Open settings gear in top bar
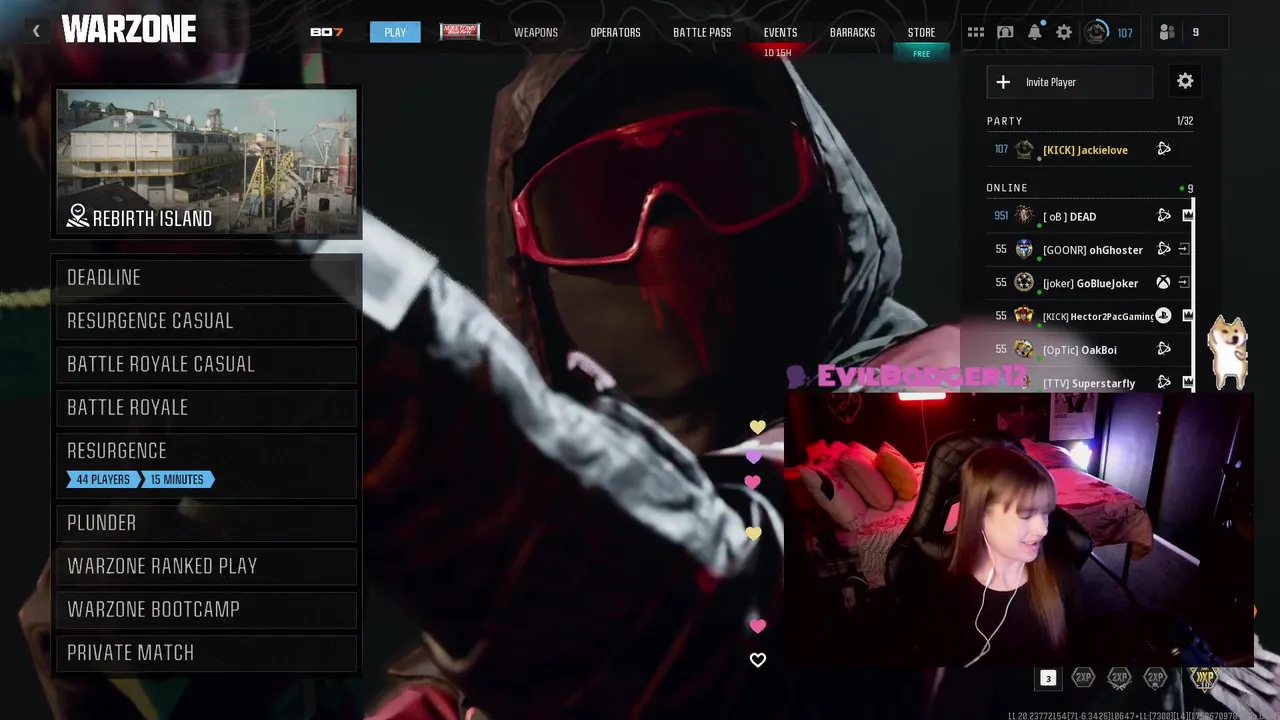 (1064, 32)
